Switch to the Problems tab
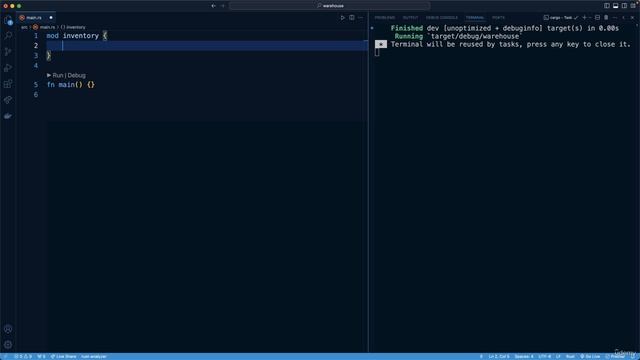 [x=385, y=18]
